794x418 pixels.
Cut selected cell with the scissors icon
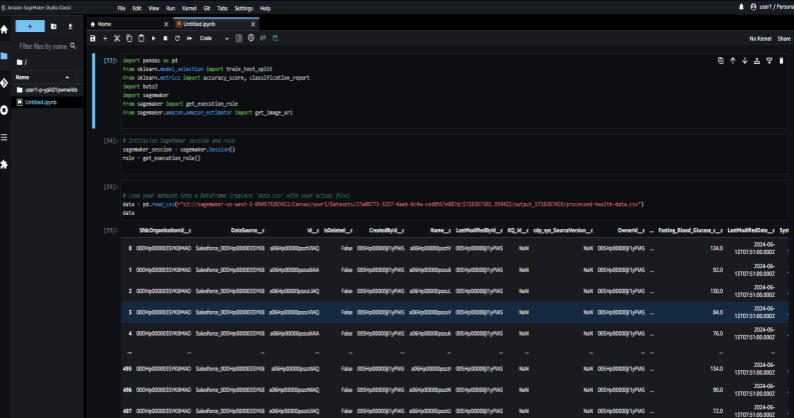pos(117,39)
